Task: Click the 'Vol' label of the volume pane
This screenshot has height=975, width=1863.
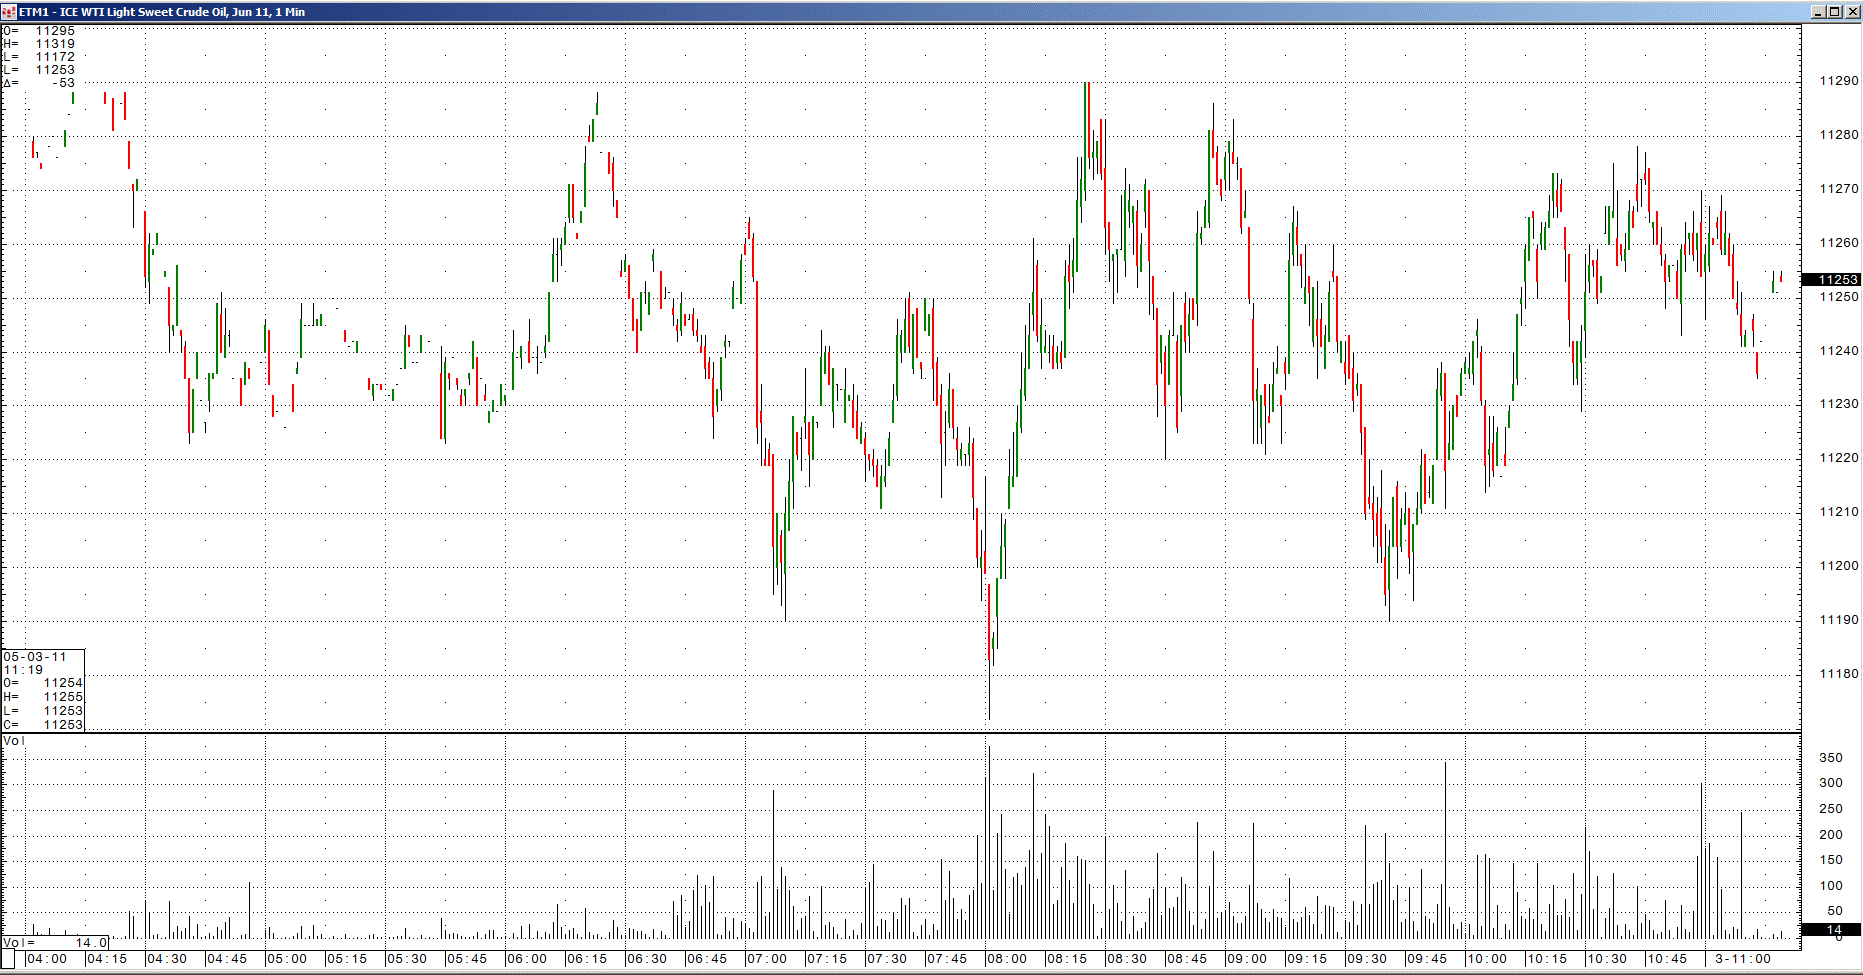Action: tap(14, 741)
